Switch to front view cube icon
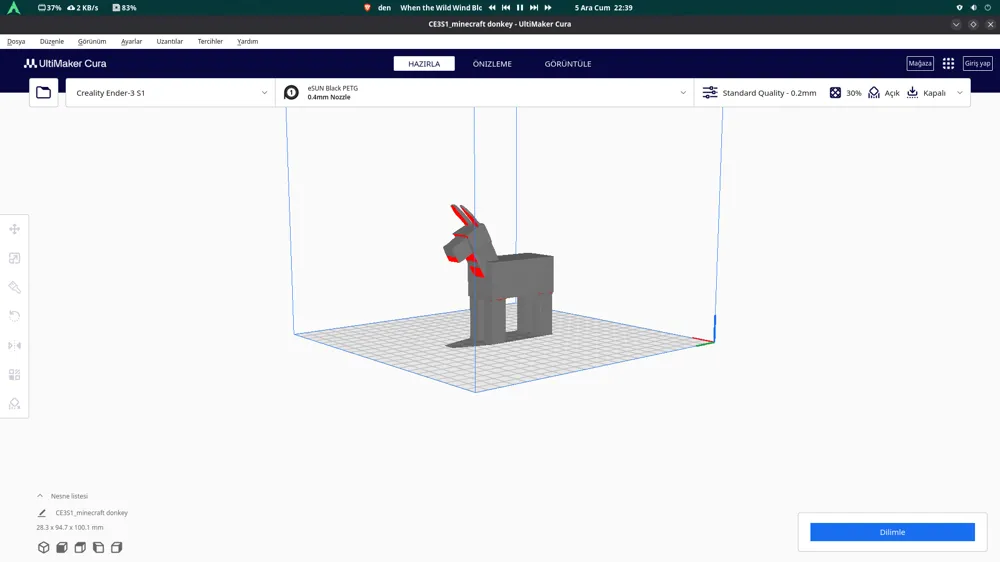Screen dimensions: 1000x562 [x=62, y=547]
